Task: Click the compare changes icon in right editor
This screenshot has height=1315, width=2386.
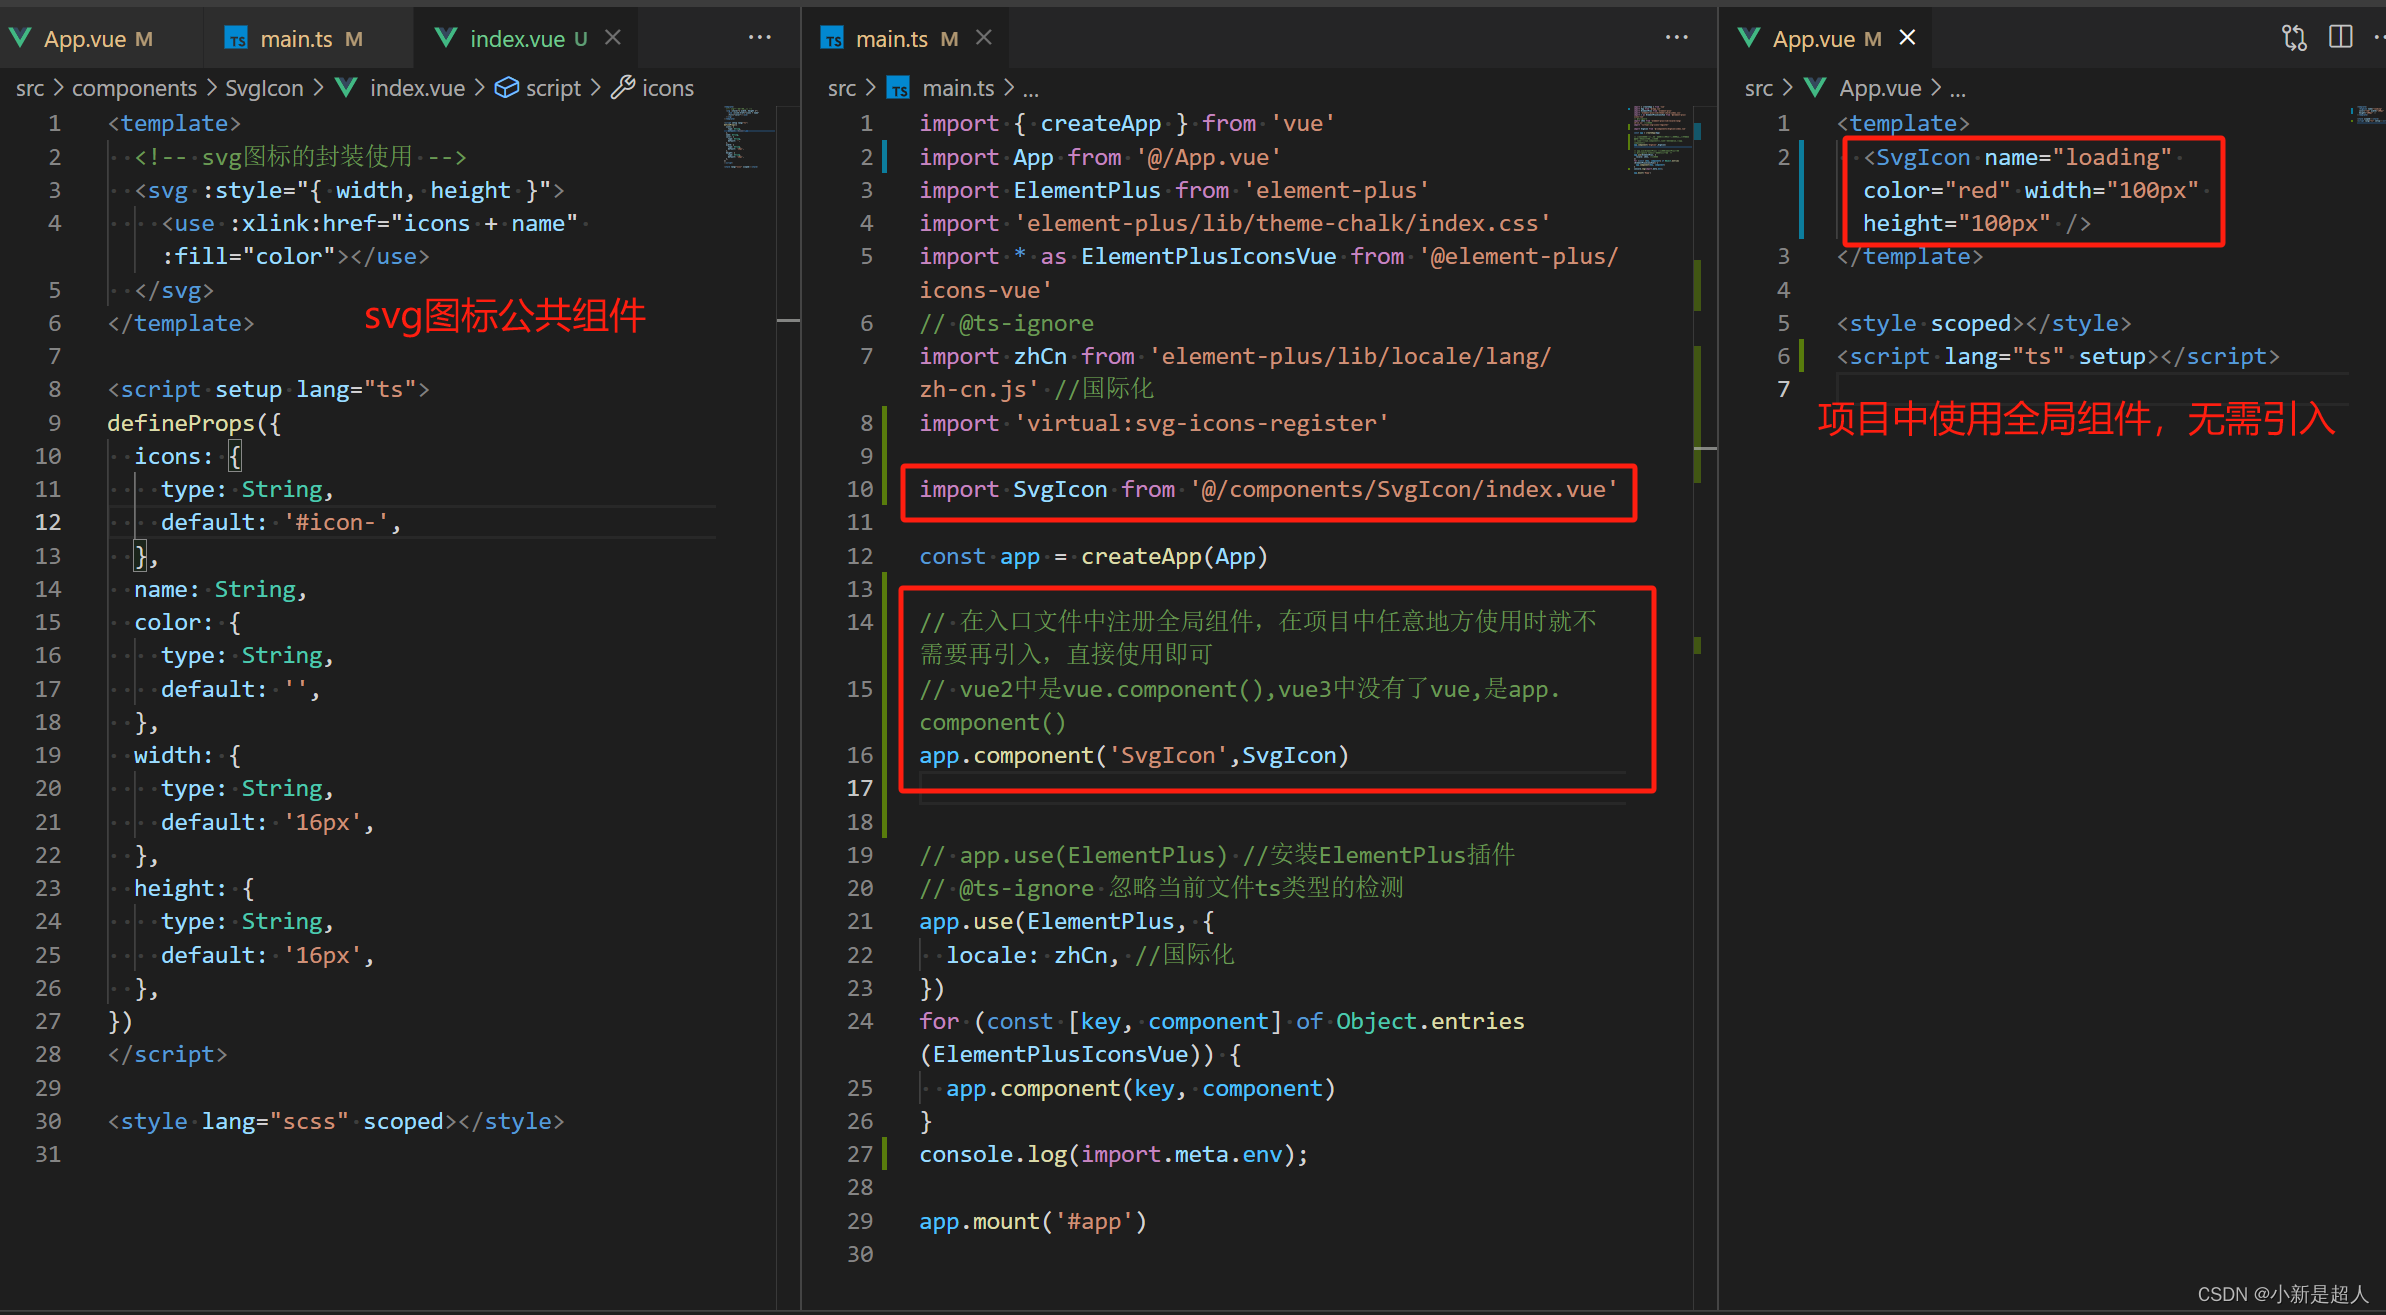Action: 2294,38
